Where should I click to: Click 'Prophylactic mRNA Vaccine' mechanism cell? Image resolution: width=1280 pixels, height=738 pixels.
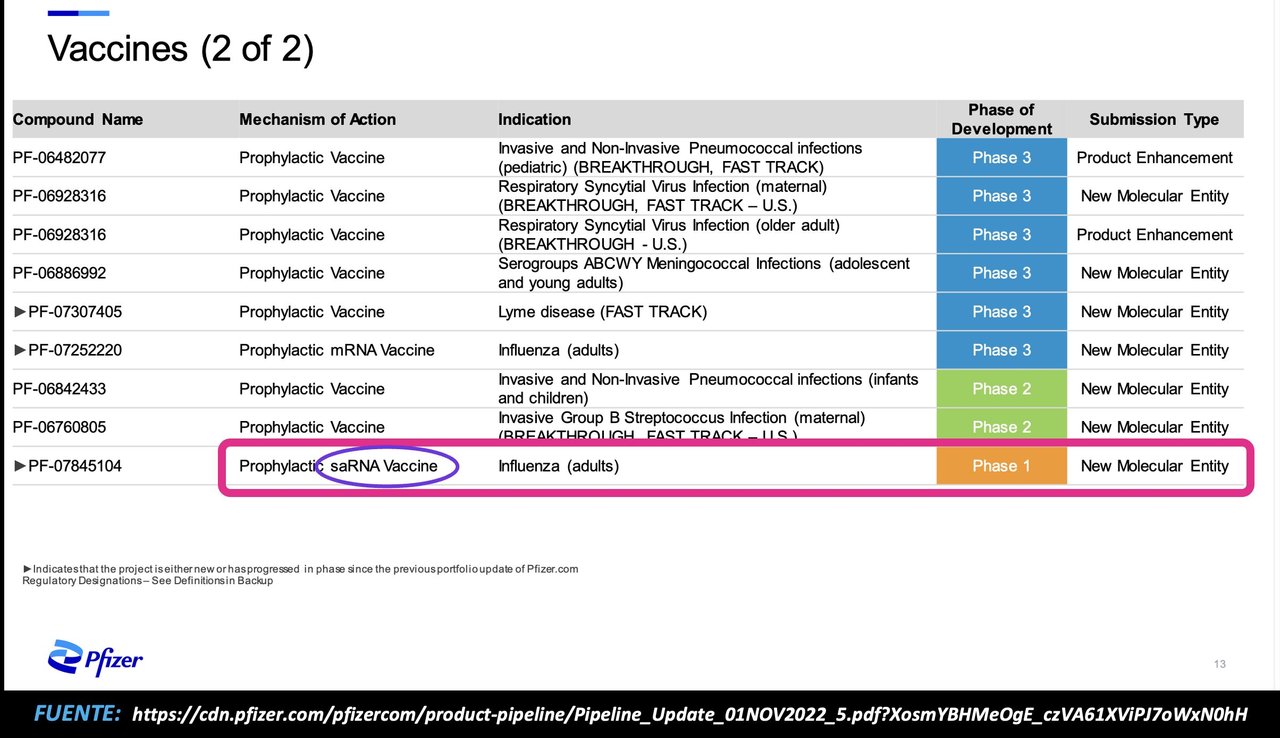point(337,350)
